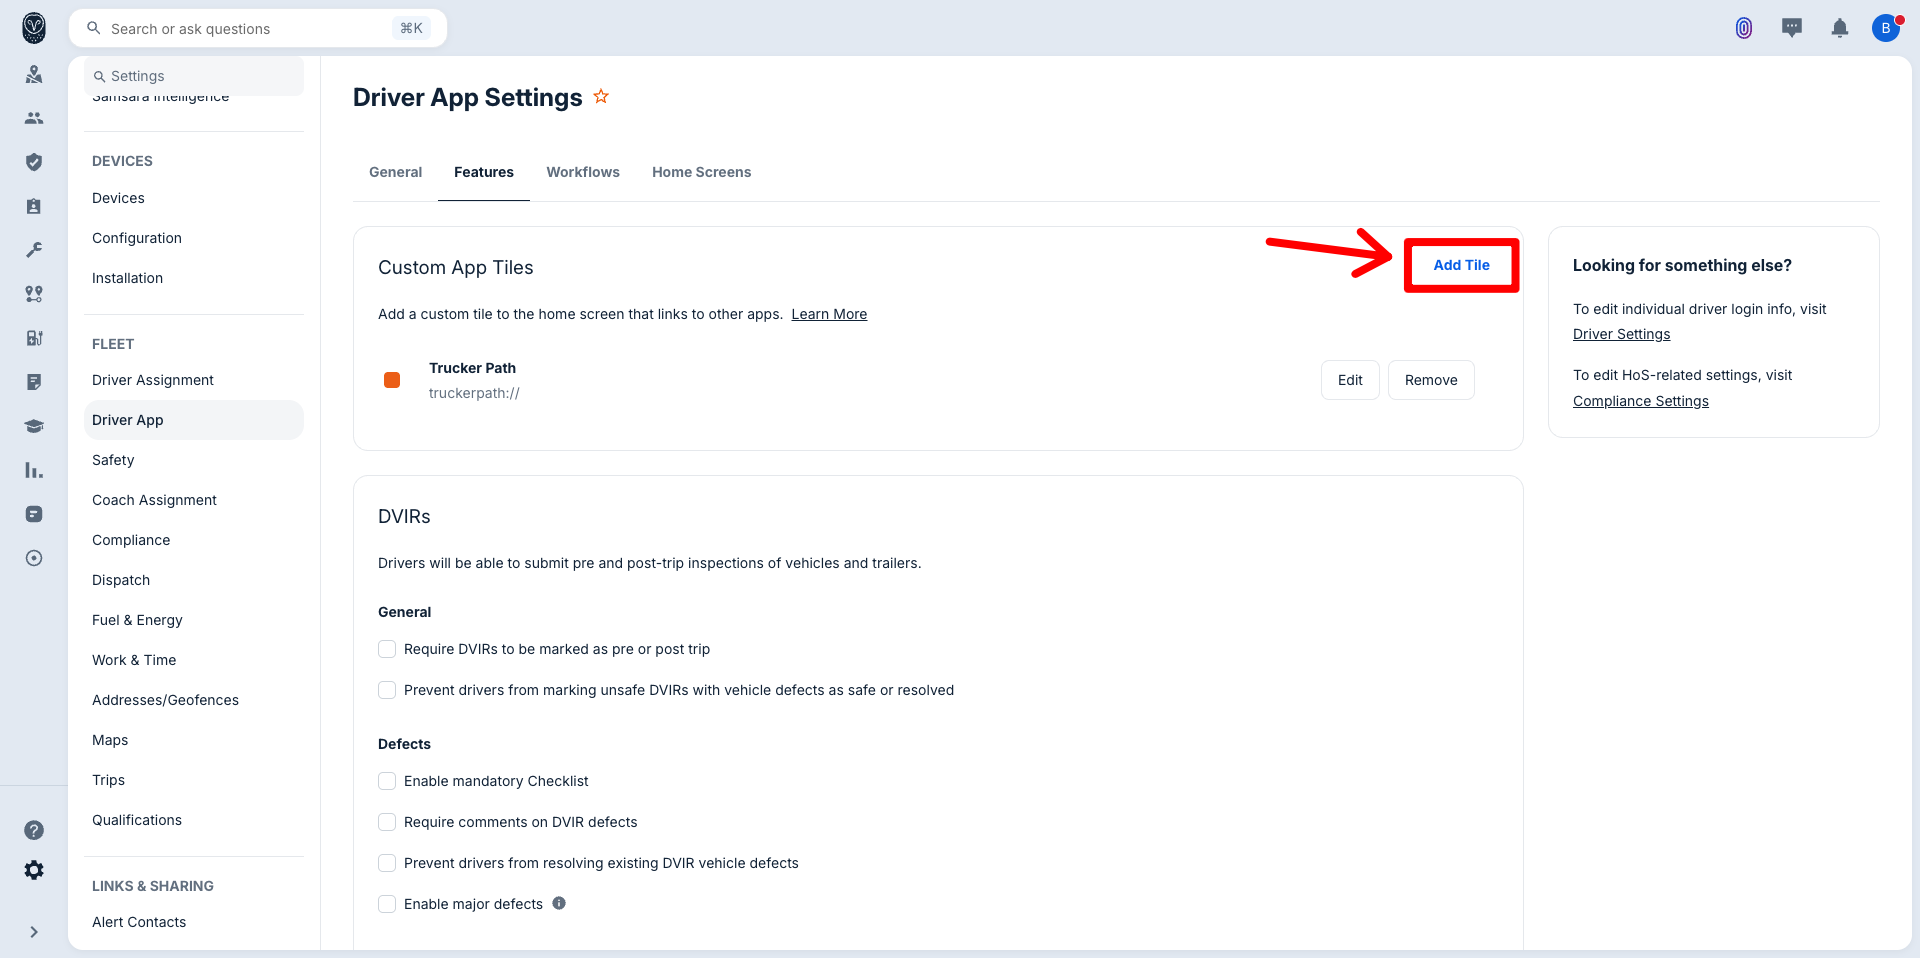Screen dimensions: 1920x958
Task: Open notifications bell icon
Action: [1839, 28]
